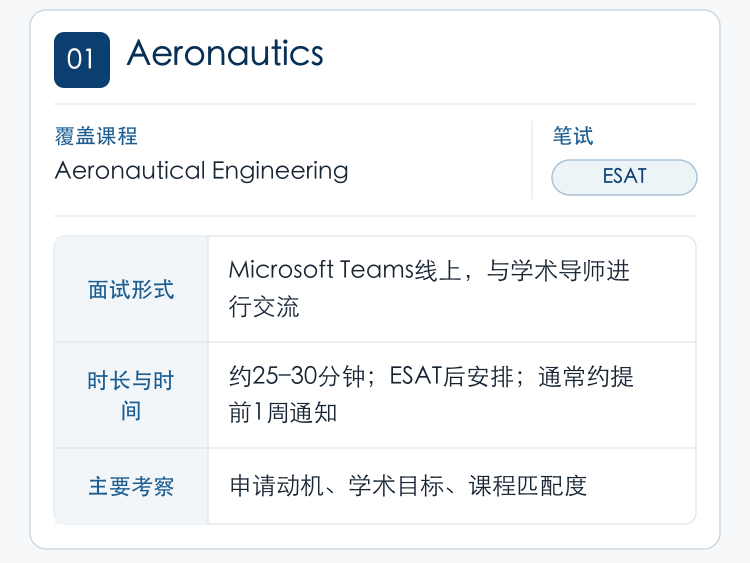Click the 前1周通知 notice text

pos(283,412)
